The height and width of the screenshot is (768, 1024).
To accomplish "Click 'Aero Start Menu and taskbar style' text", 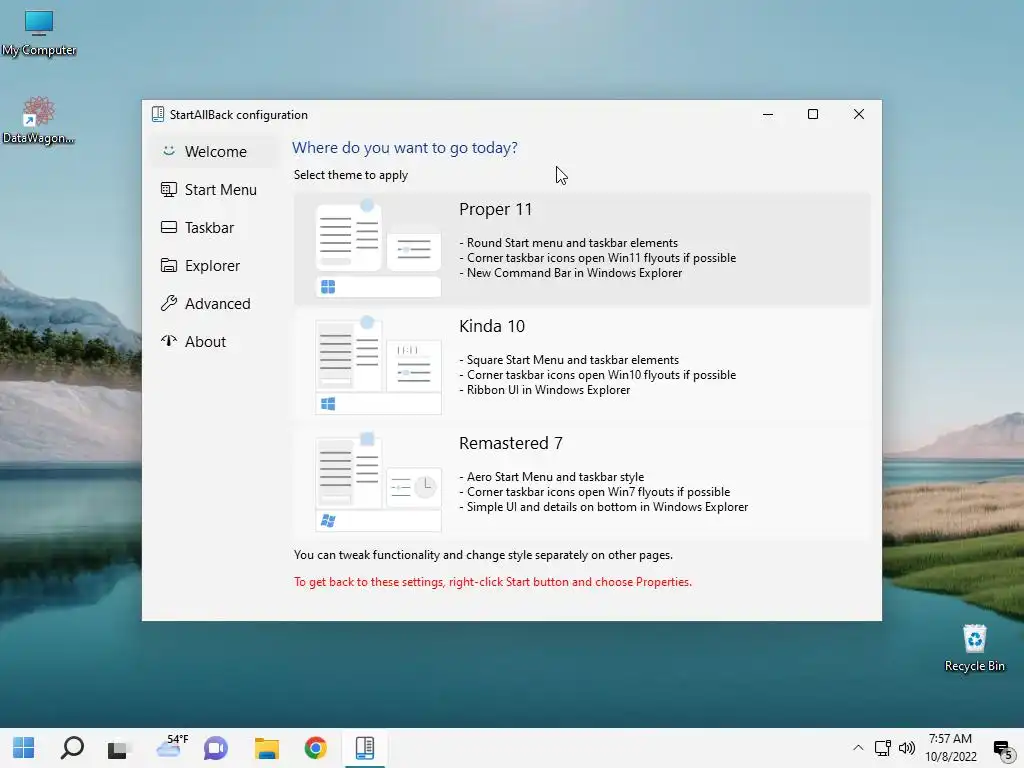I will coord(555,477).
